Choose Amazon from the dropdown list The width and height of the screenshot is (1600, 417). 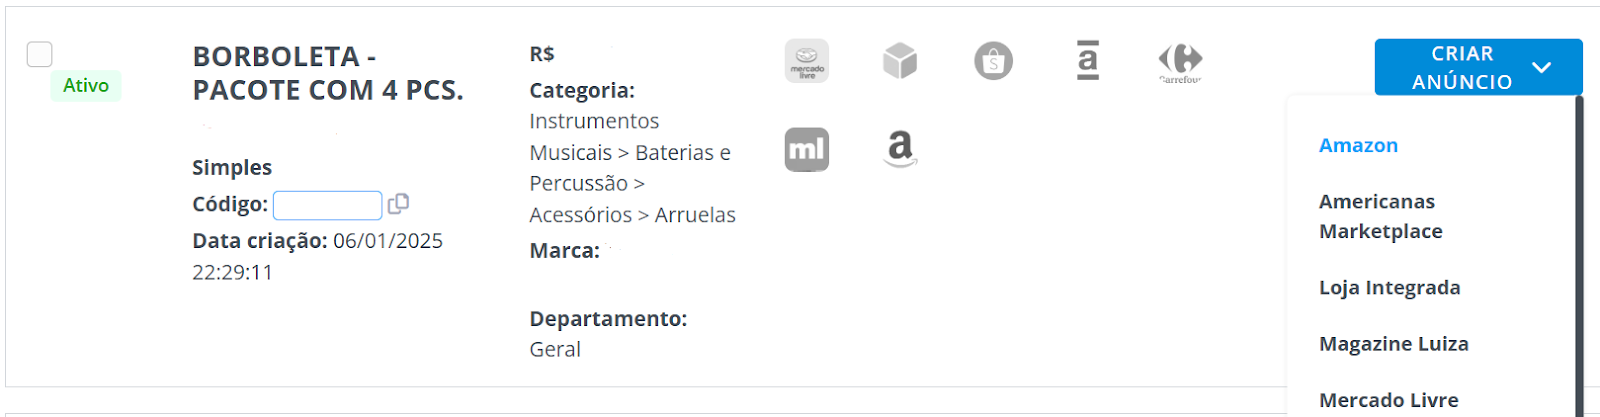[1358, 145]
